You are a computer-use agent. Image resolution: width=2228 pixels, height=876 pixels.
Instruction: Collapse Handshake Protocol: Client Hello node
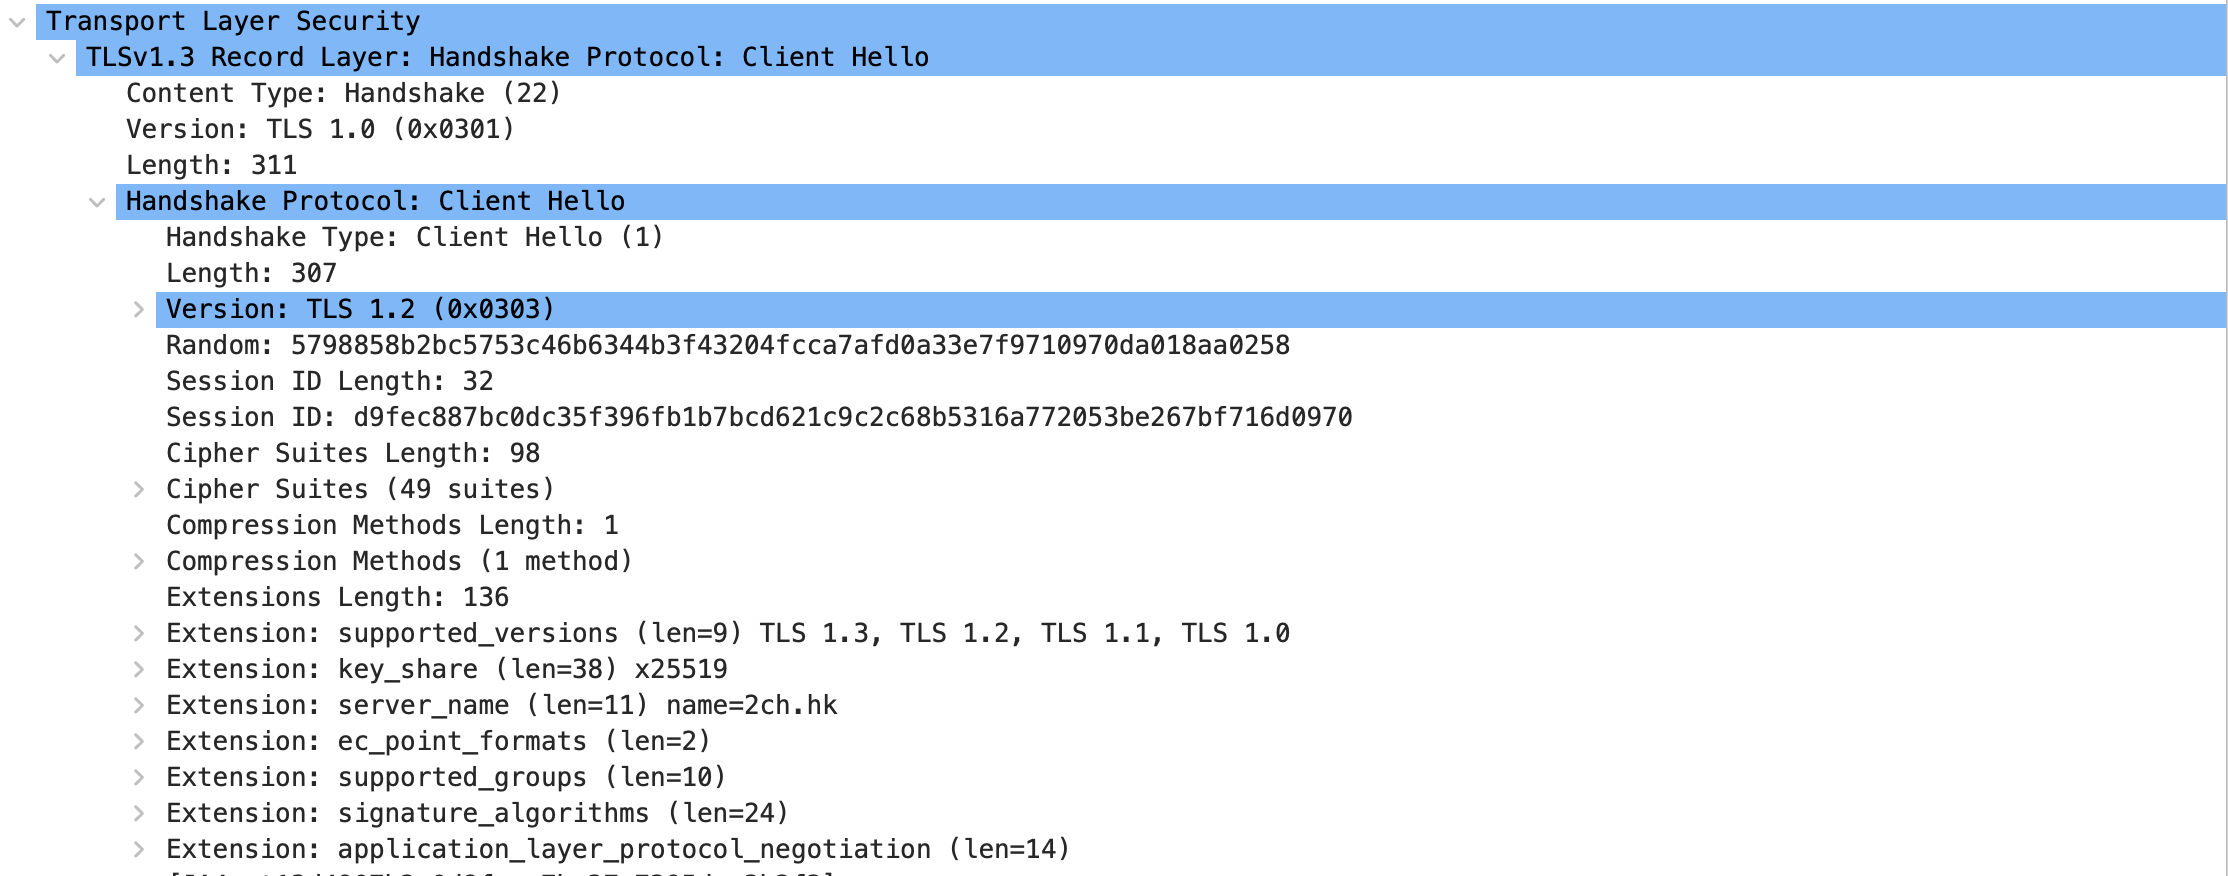click(x=97, y=202)
